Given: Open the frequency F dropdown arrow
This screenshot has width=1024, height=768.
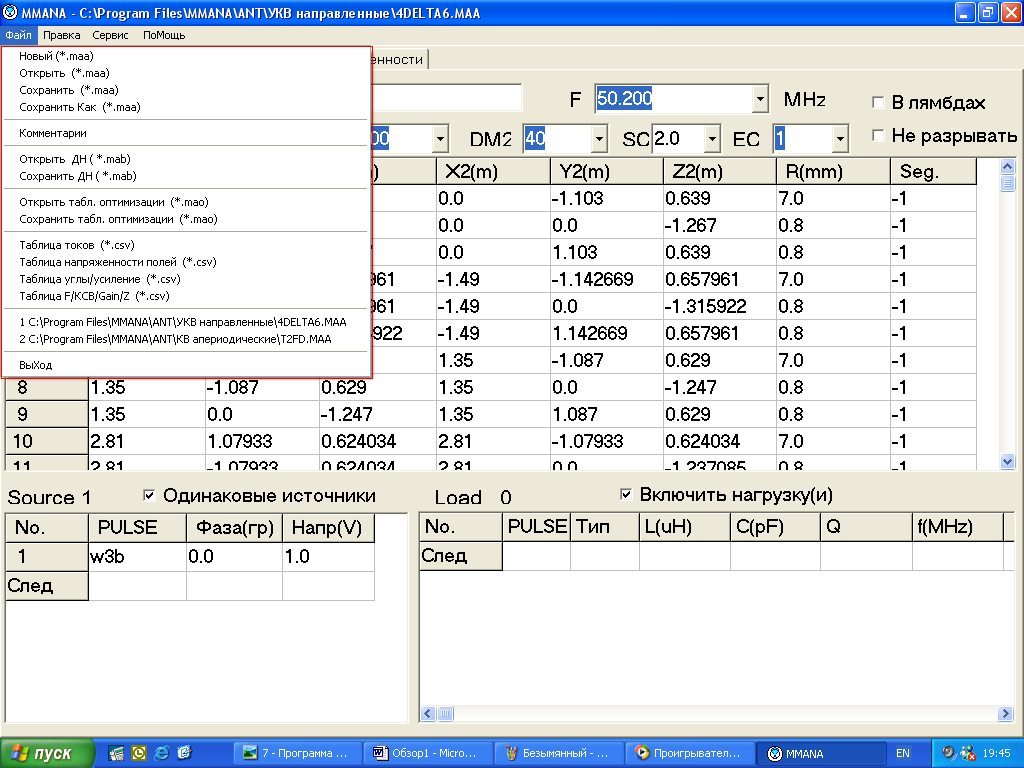Looking at the screenshot, I should (x=760, y=99).
